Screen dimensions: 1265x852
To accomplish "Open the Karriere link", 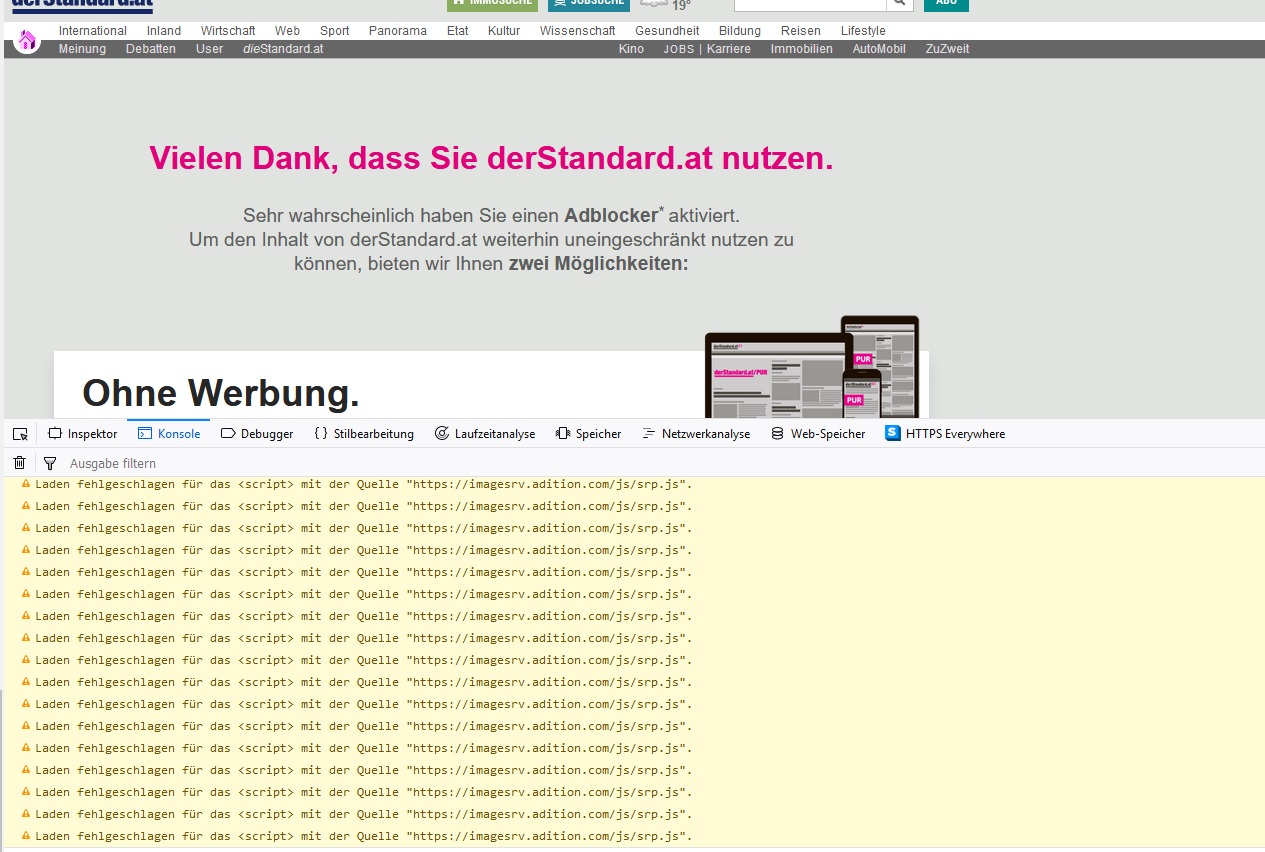I will [729, 49].
